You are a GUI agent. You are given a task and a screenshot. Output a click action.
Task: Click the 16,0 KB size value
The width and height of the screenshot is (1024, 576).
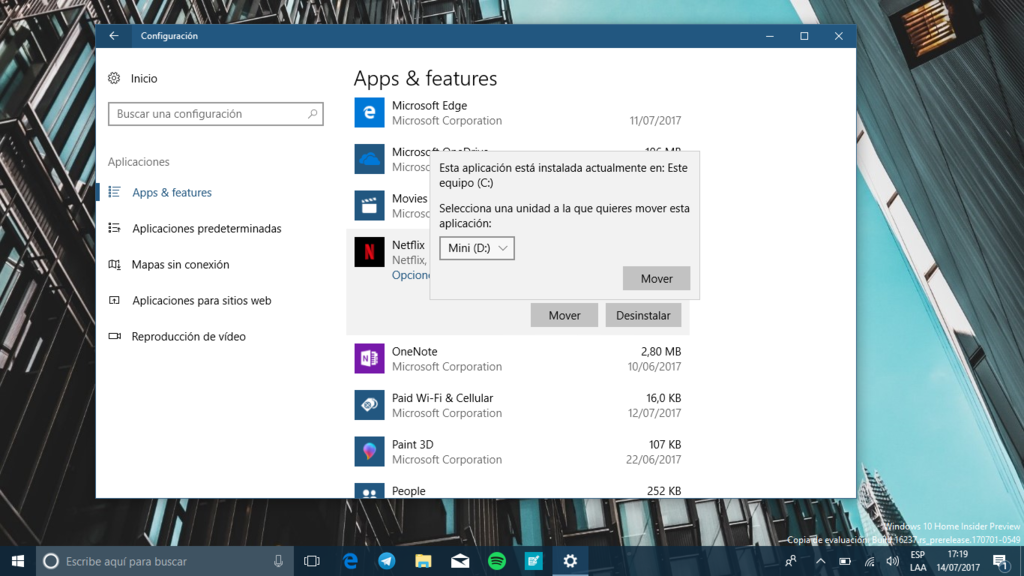[x=664, y=398]
